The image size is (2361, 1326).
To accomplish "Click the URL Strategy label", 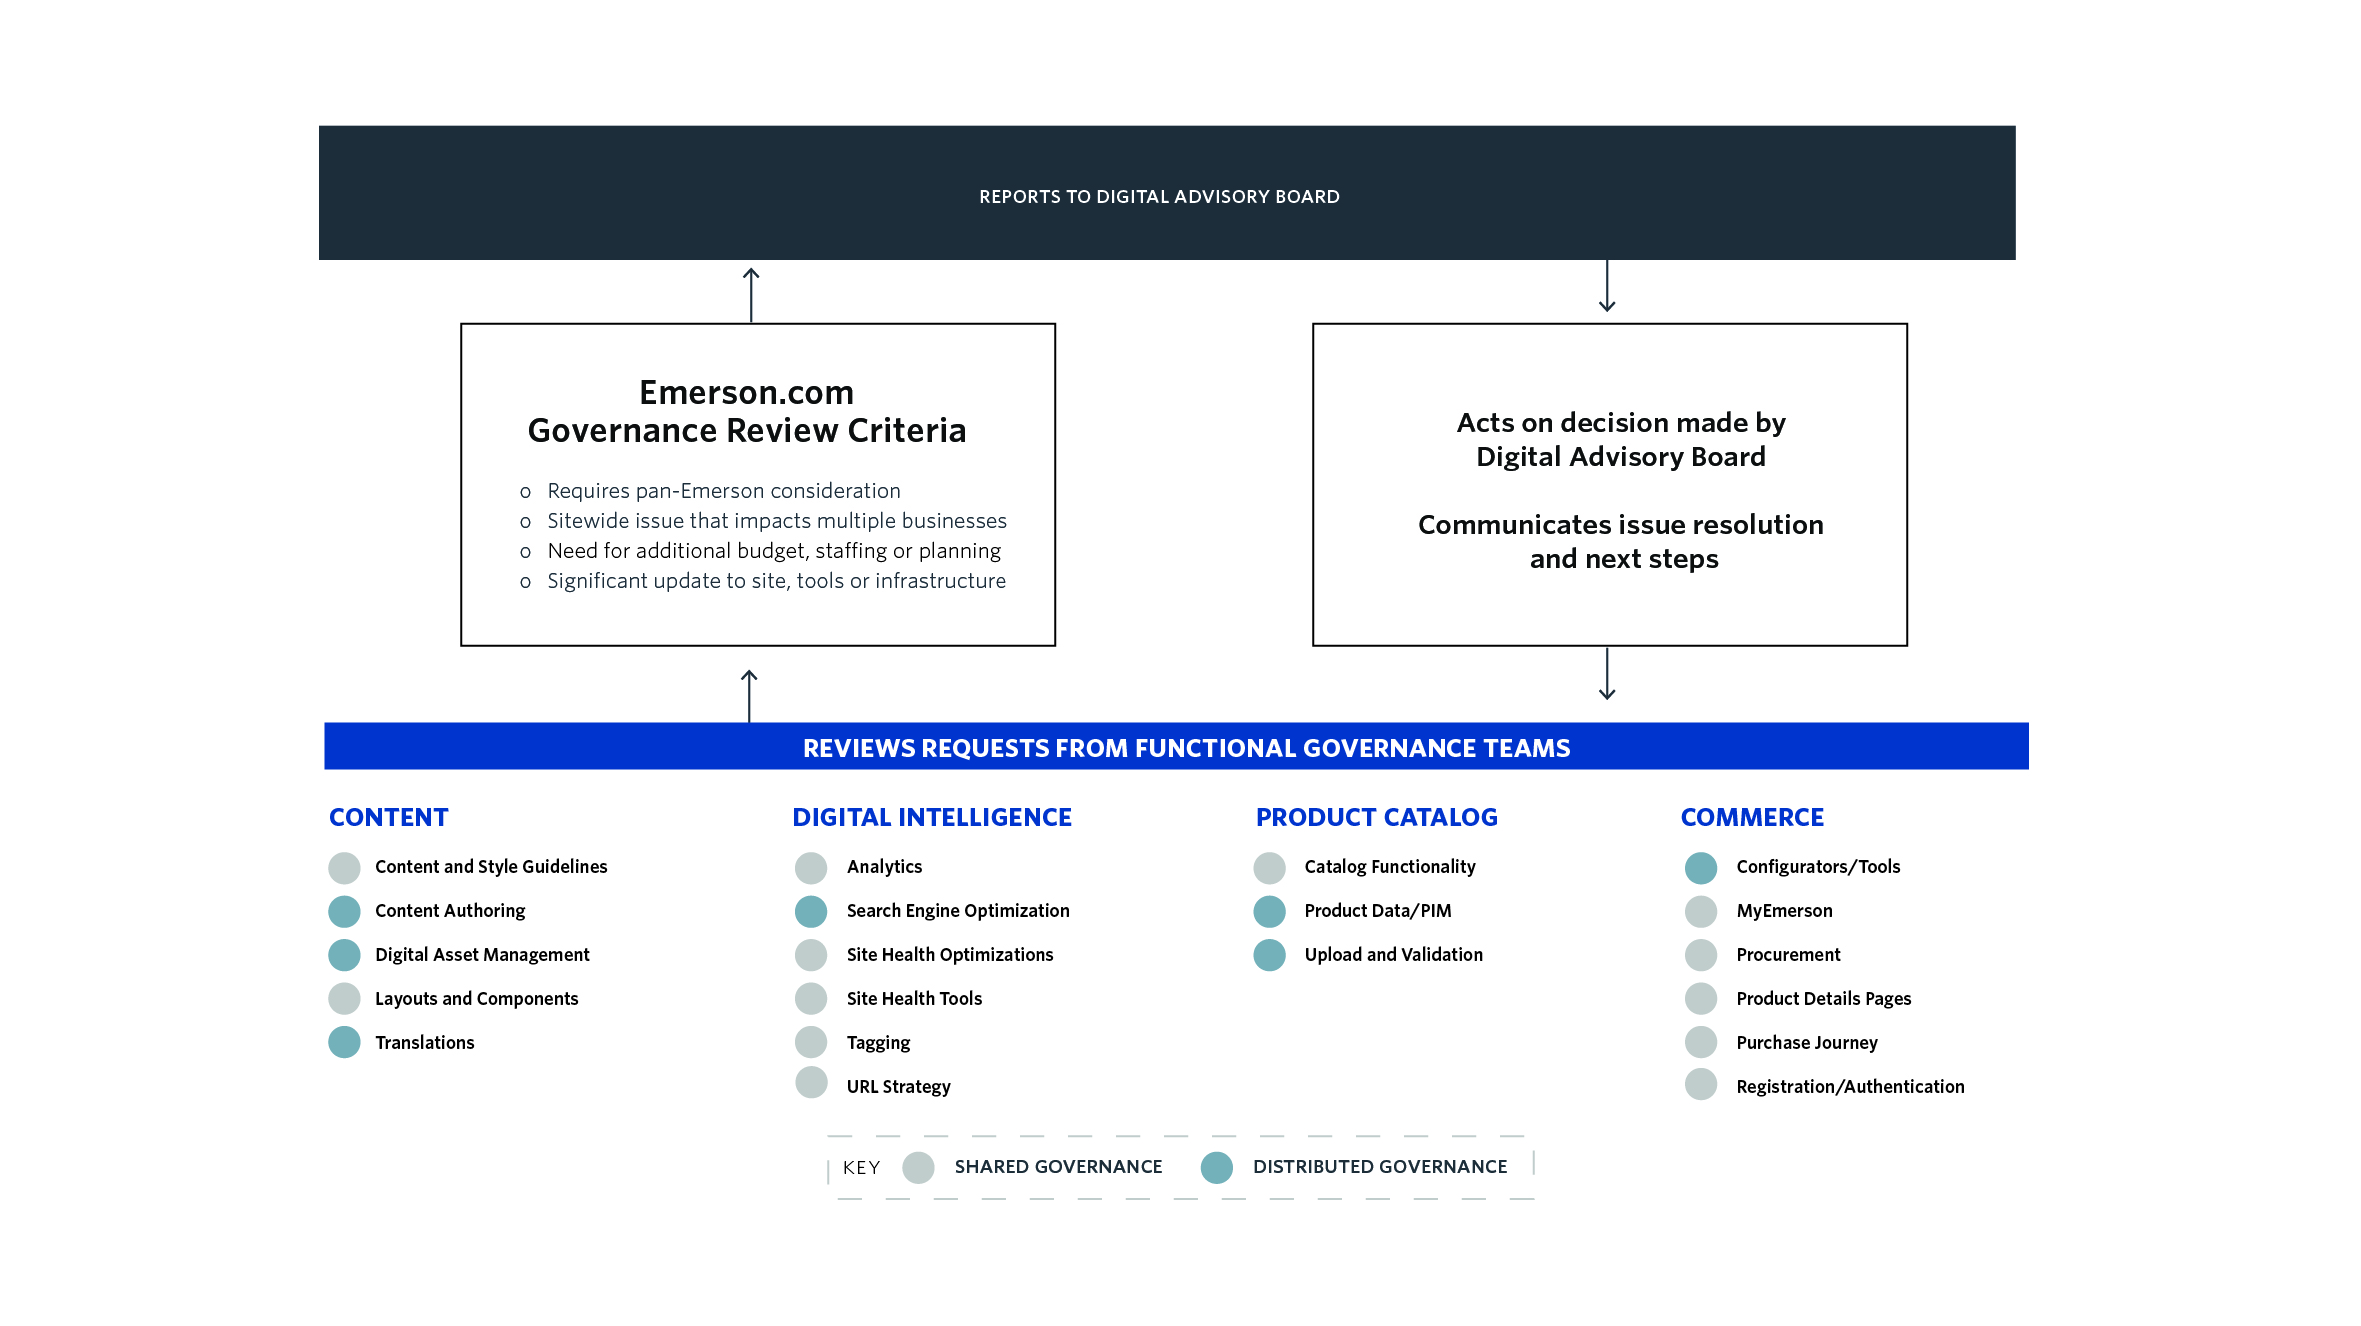I will pos(898,1087).
